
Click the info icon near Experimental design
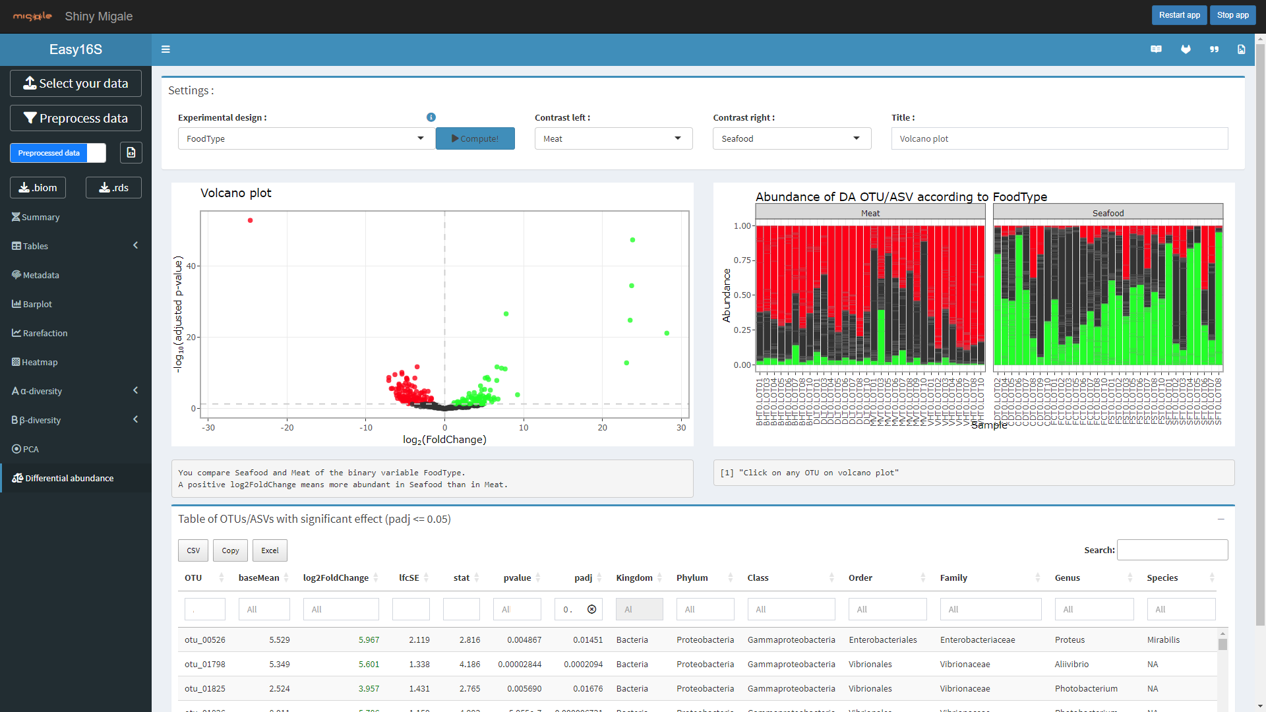[431, 117]
